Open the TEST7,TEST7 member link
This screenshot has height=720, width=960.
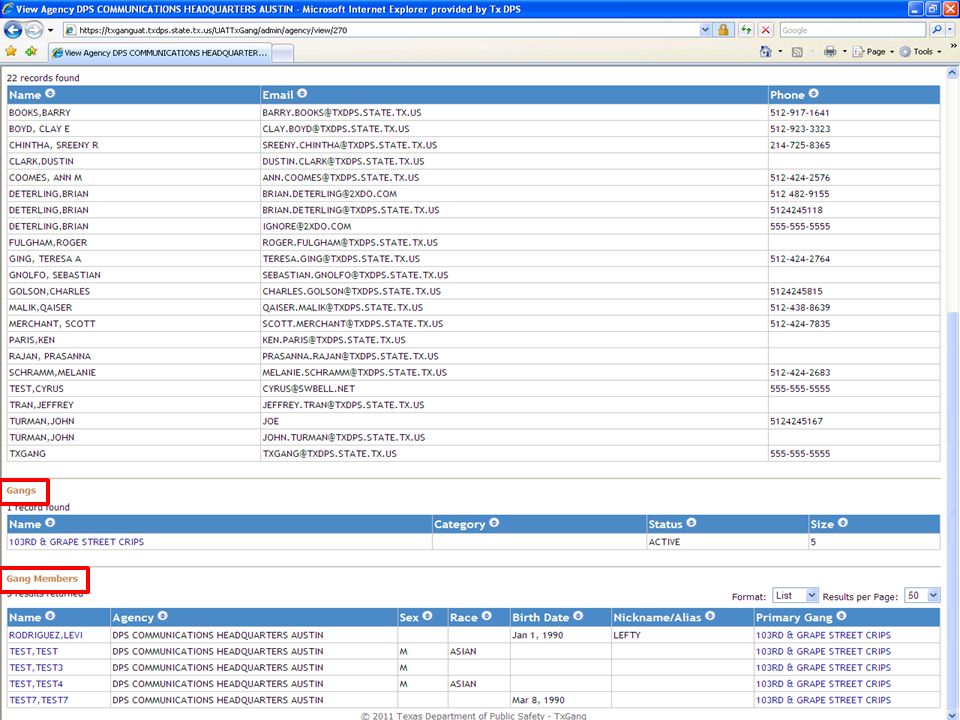tap(39, 700)
